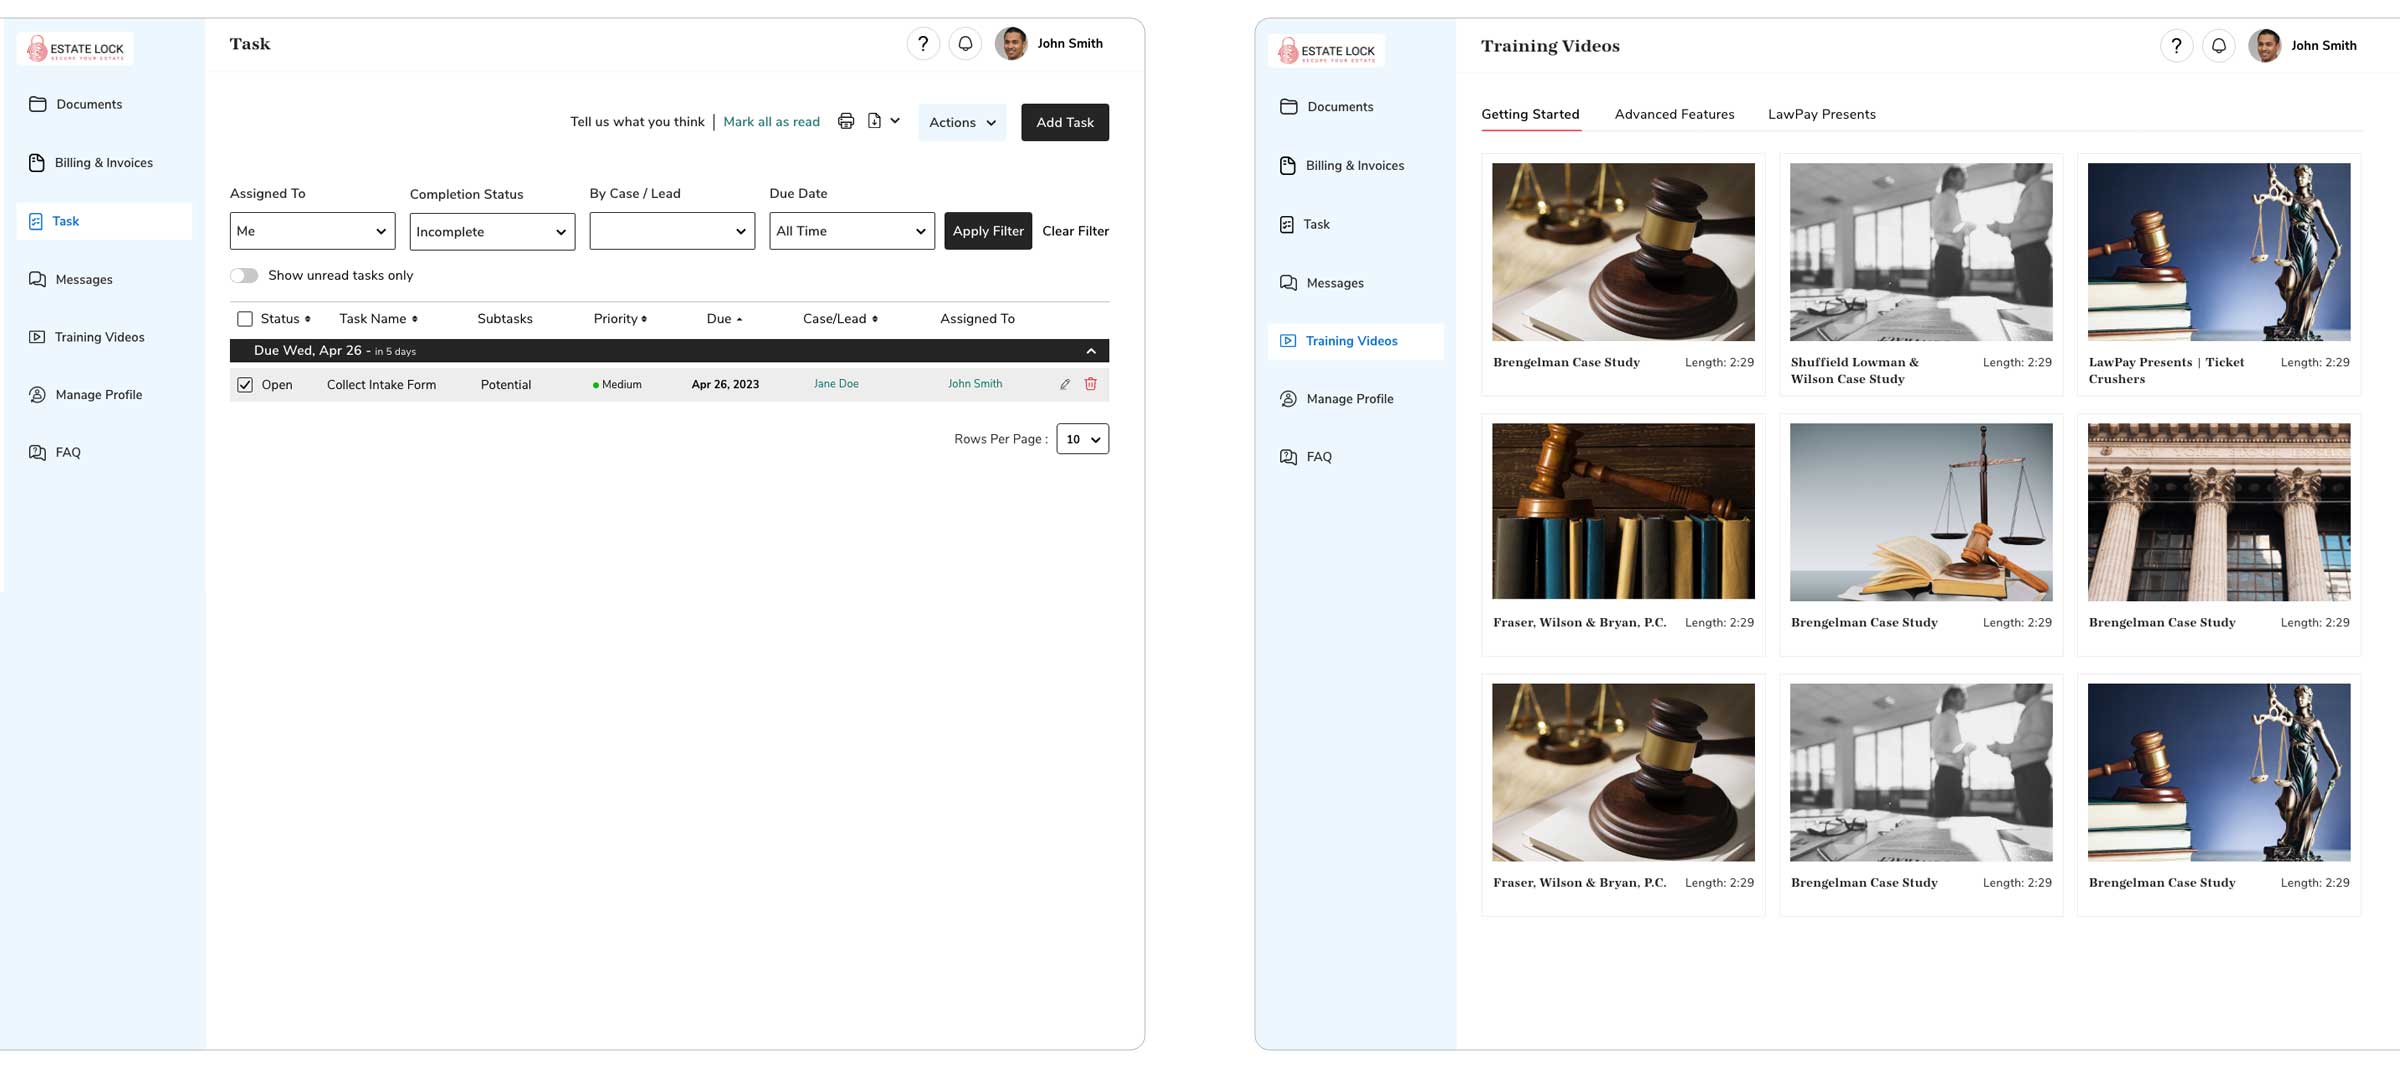This screenshot has width=2400, height=1067.
Task: Click help question mark in Training Videos header
Action: pyautogui.click(x=2176, y=46)
